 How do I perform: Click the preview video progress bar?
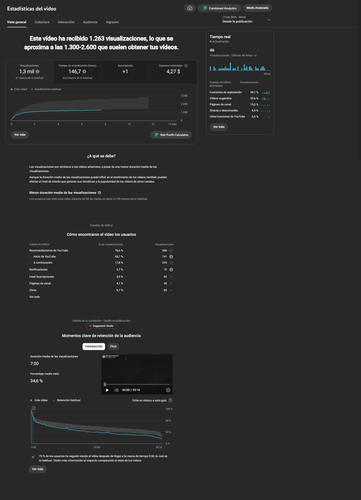tap(137, 384)
